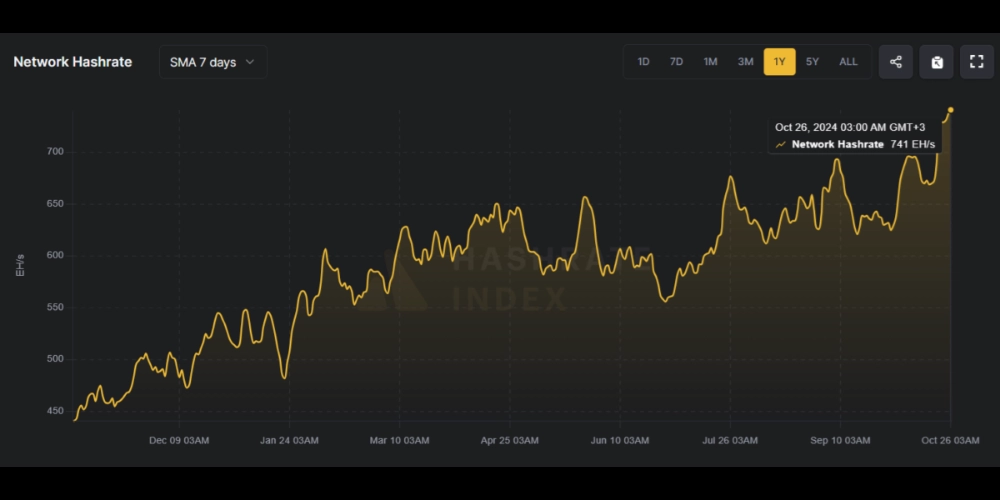
Task: Open the SMA 7 days dropdown
Action: coord(213,62)
